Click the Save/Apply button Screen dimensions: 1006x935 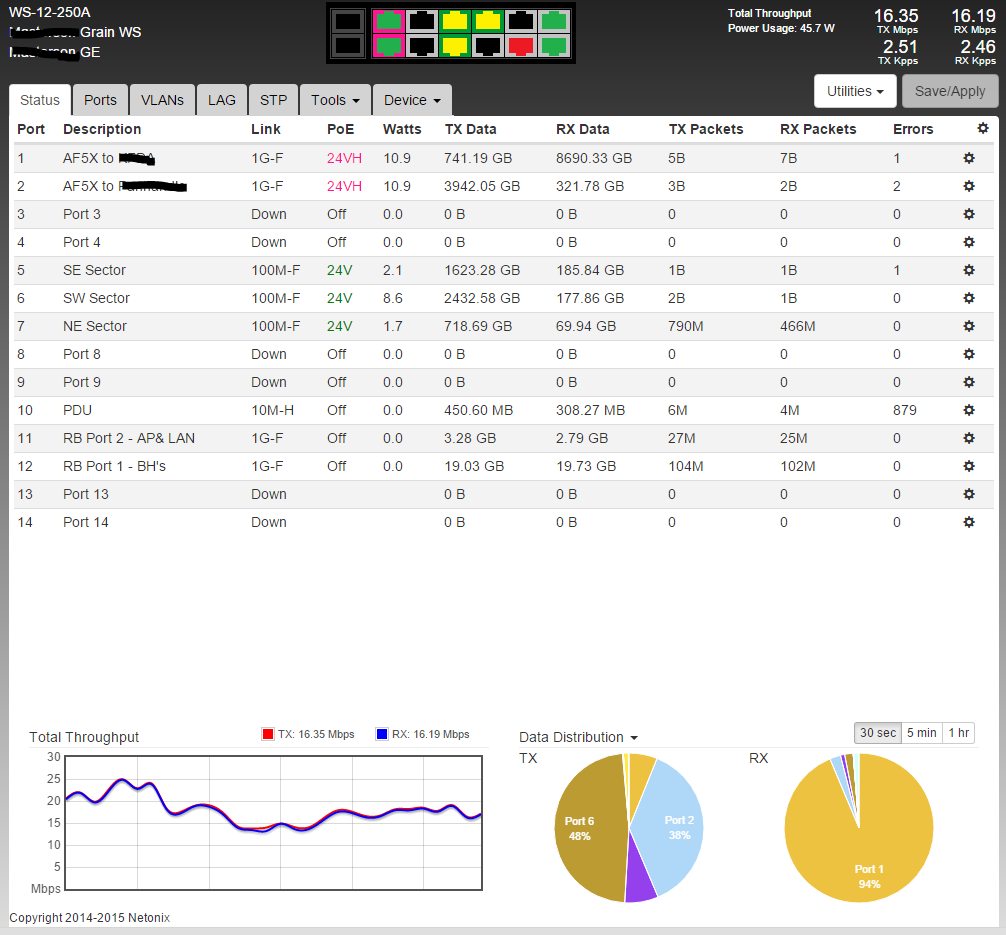click(x=950, y=91)
